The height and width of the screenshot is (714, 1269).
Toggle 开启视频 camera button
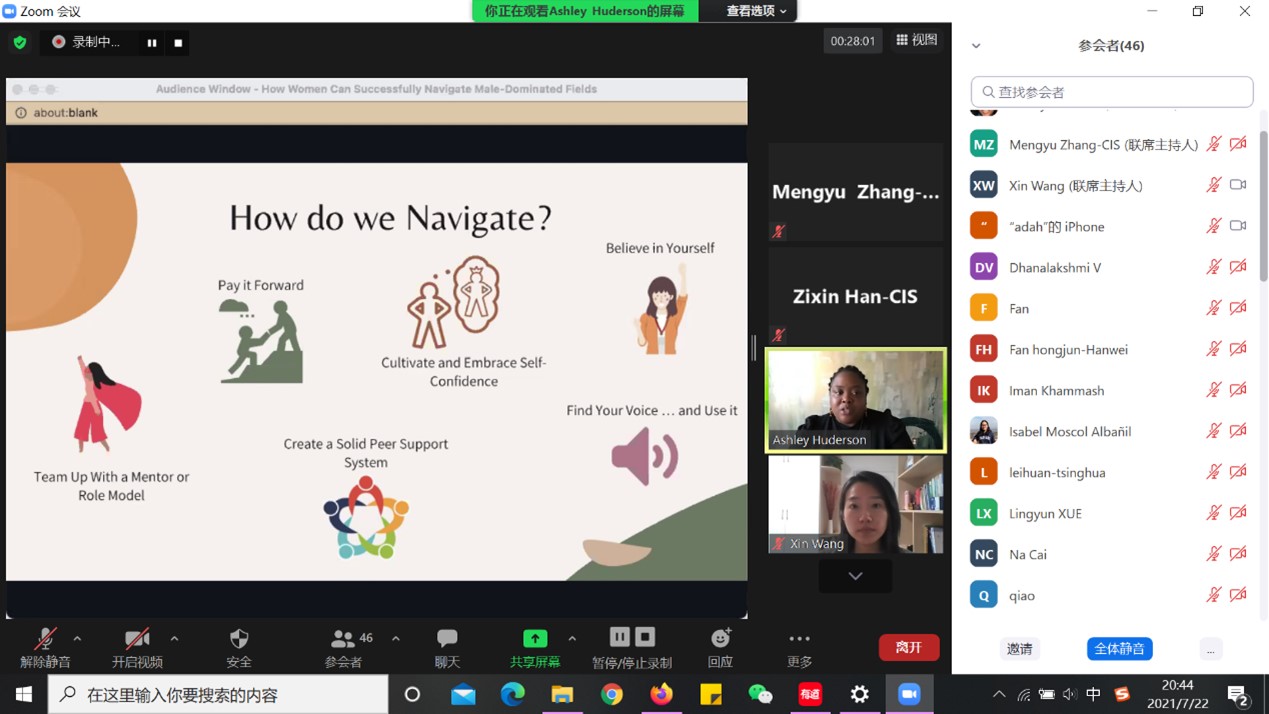click(x=137, y=639)
